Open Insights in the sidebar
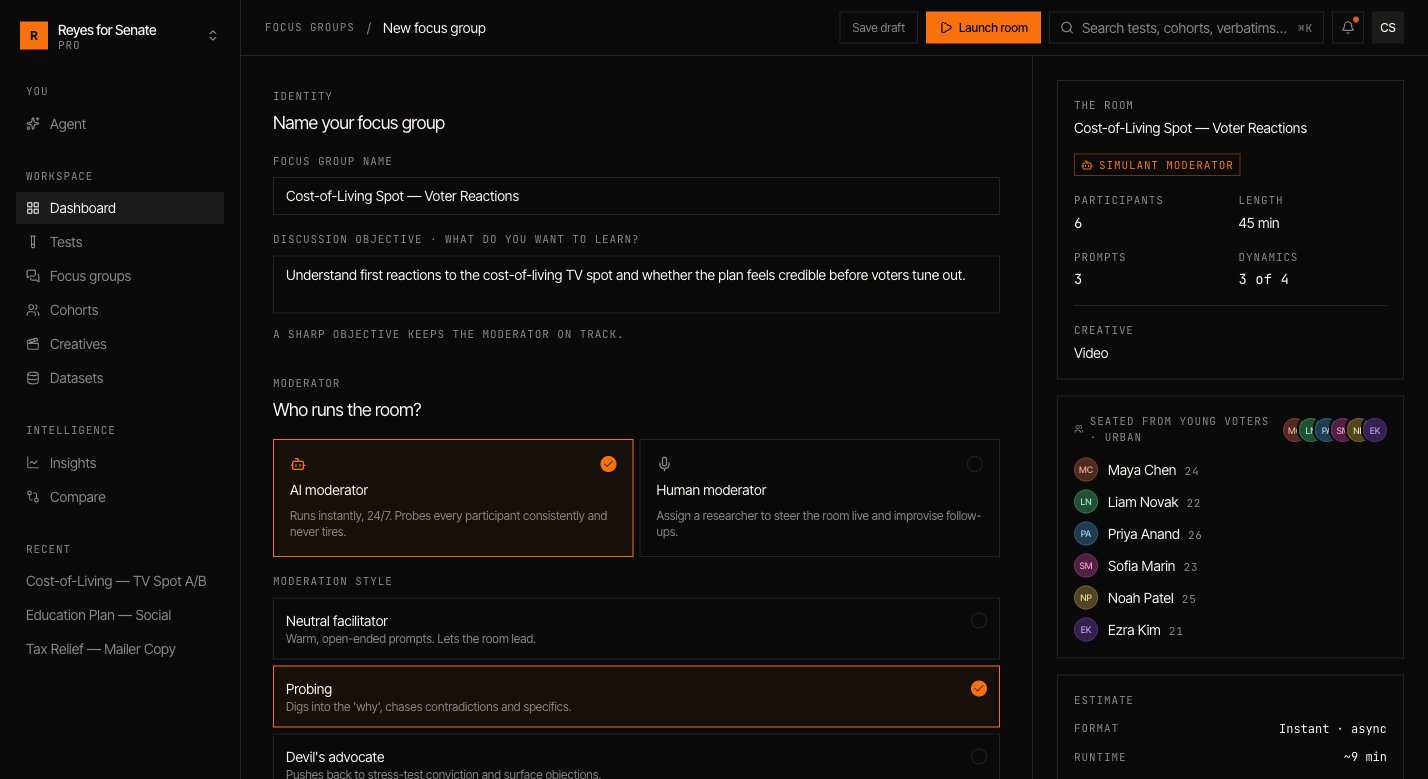1428x779 pixels. [x=120, y=463]
